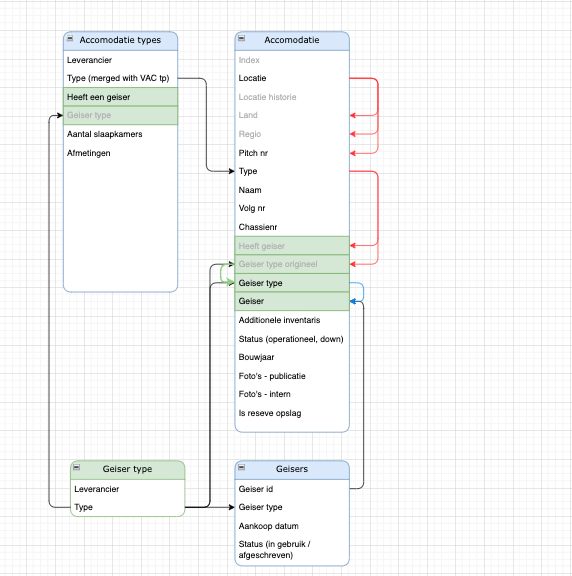Select the Leverancier row in Geiser type table
Screen dimensions: 572x576
pyautogui.click(x=127, y=489)
